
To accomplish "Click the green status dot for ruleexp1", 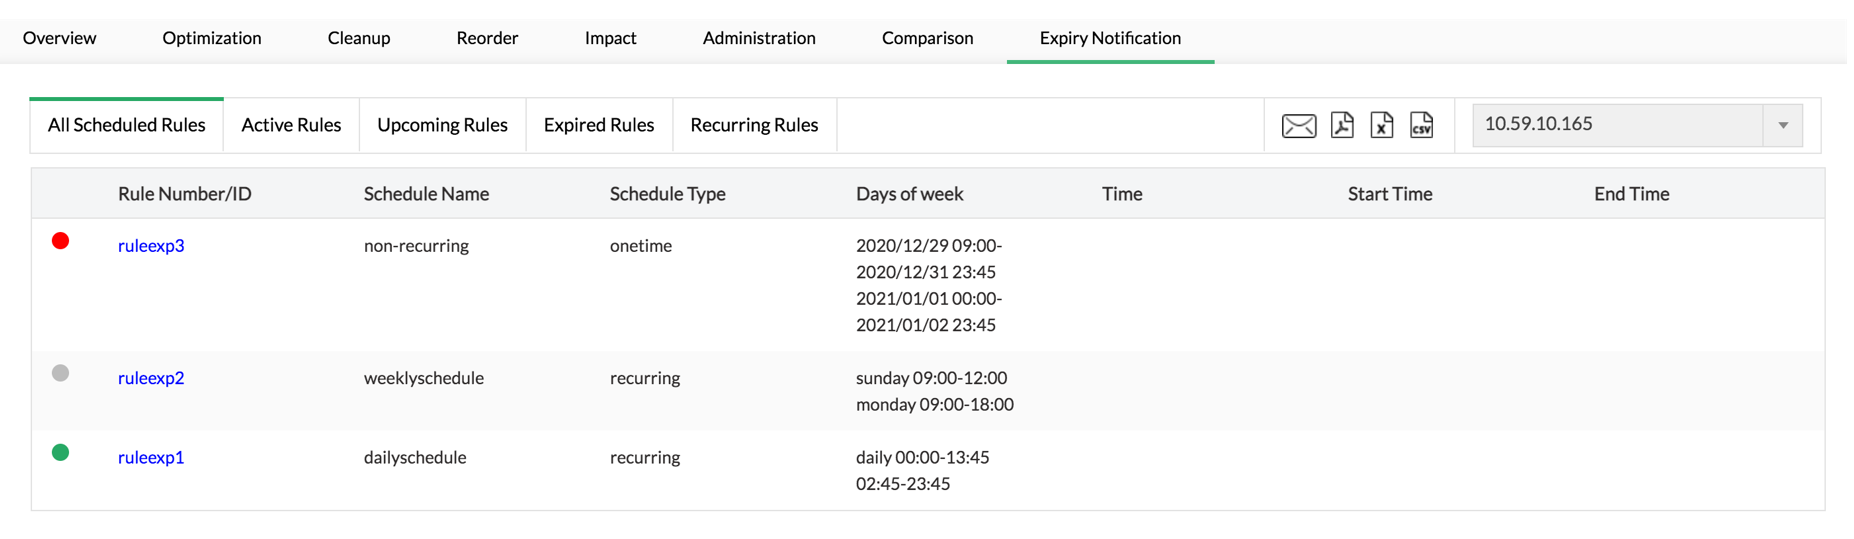I will (61, 453).
